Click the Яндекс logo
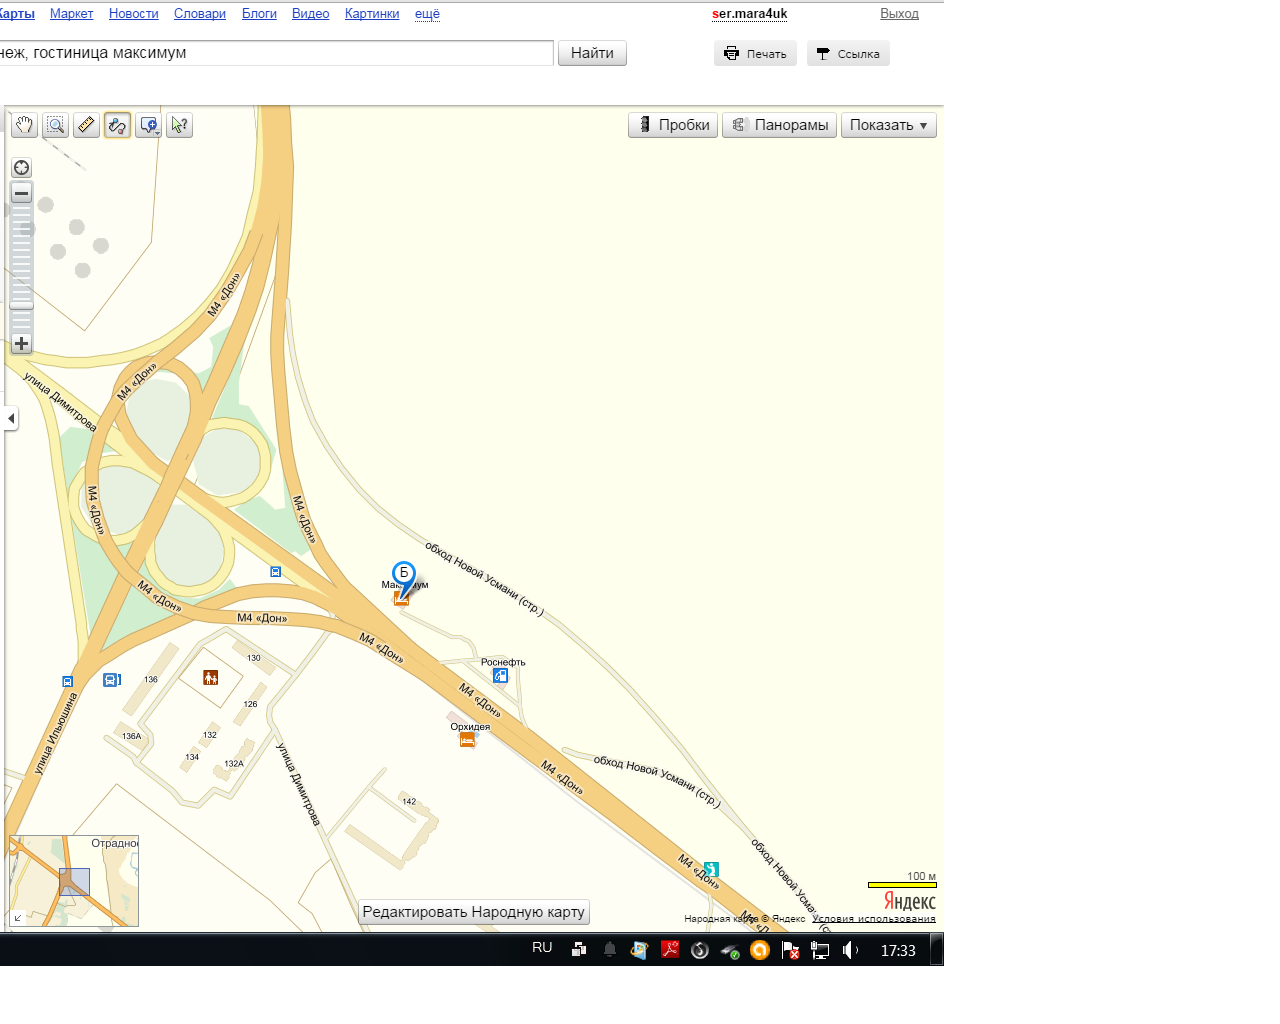1280x1024 pixels. (x=909, y=902)
